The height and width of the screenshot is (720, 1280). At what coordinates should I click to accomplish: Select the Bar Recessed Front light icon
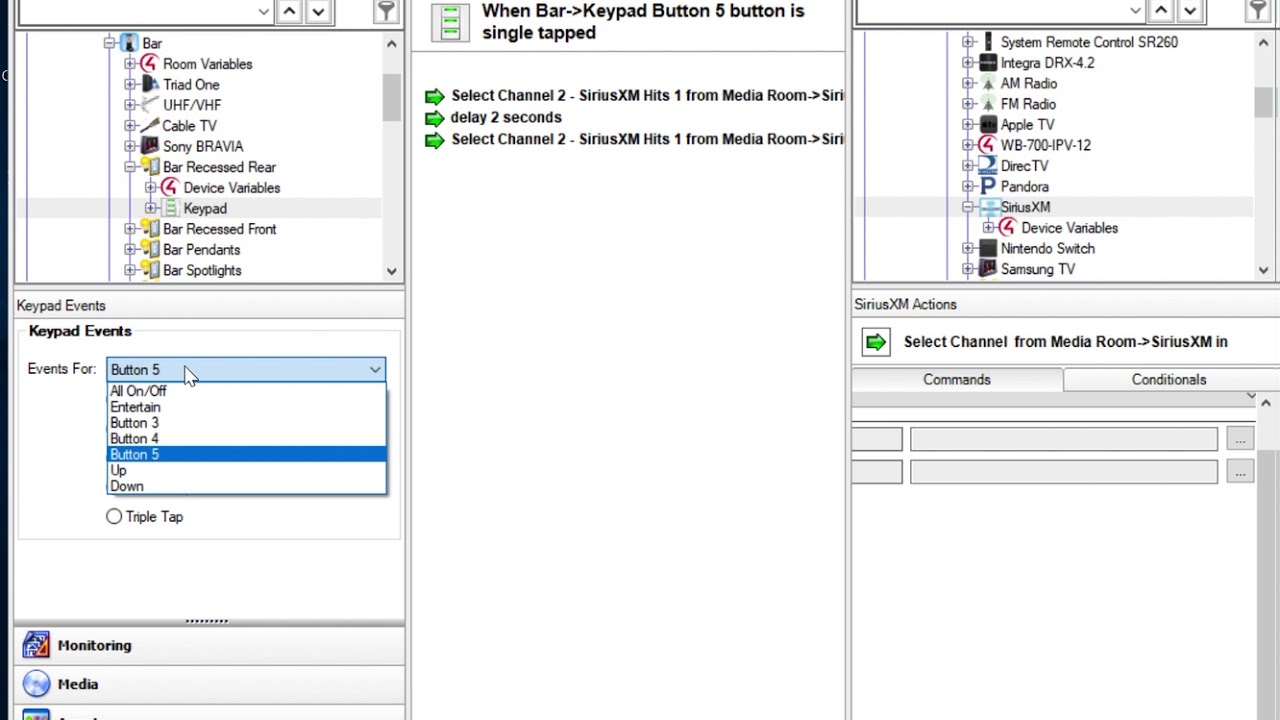point(149,229)
